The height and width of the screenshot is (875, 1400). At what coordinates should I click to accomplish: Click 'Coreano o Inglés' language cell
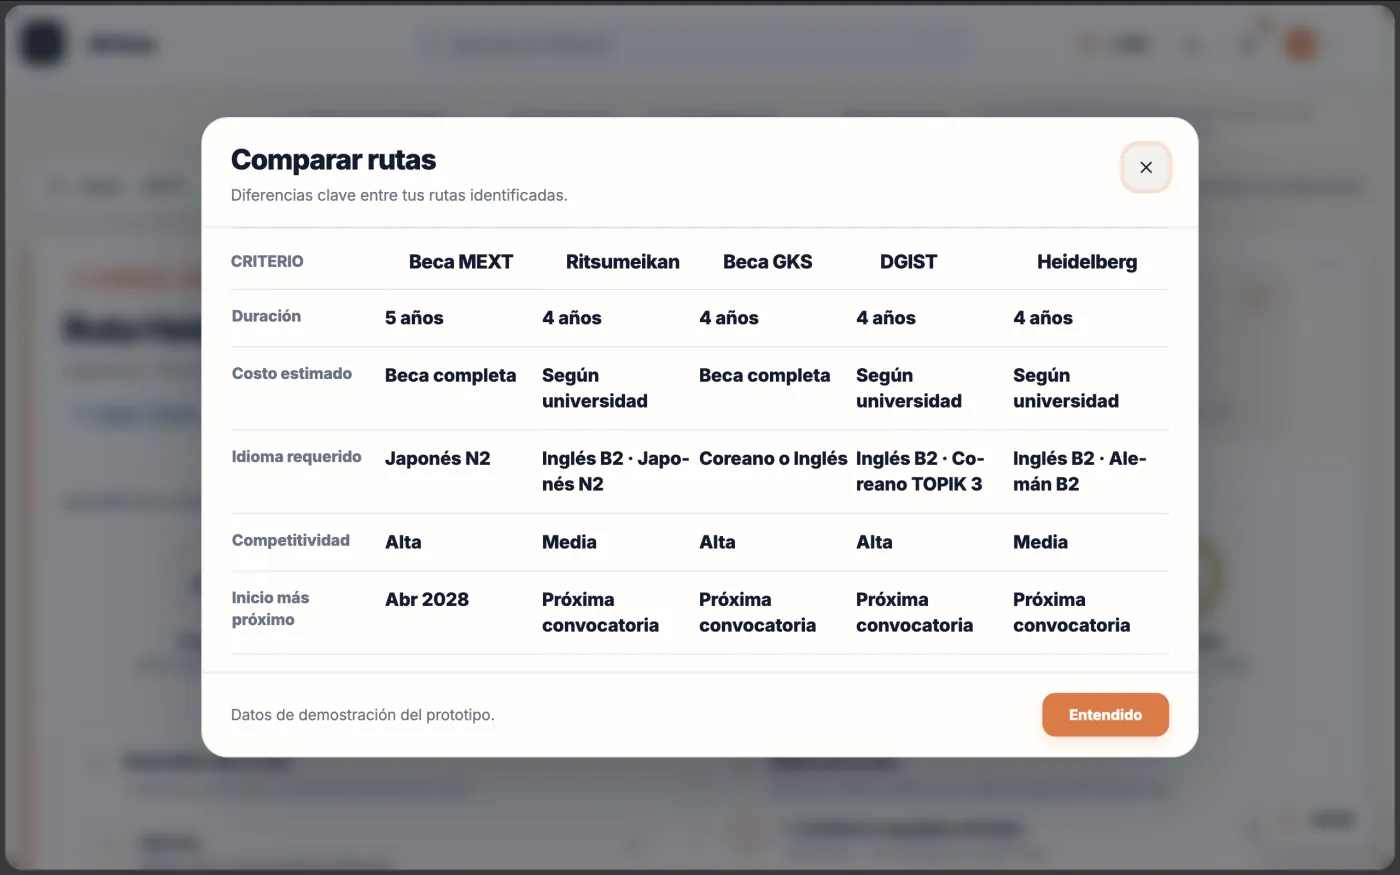pos(773,459)
